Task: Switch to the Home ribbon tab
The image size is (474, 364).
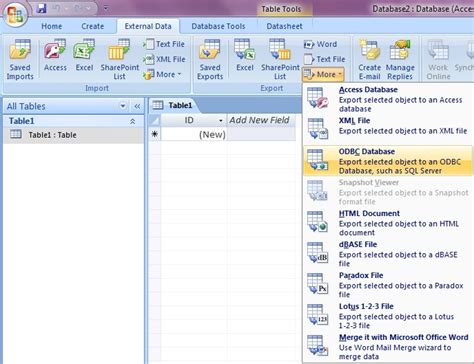Action: point(52,26)
